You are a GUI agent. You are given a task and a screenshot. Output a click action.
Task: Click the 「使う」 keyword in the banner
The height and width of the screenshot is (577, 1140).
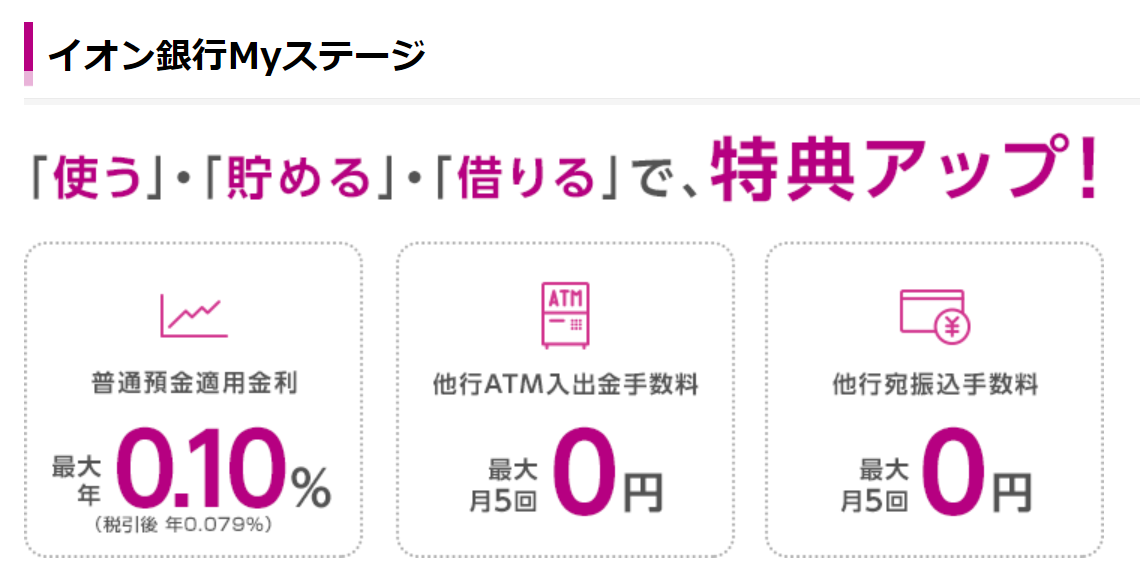(x=97, y=176)
